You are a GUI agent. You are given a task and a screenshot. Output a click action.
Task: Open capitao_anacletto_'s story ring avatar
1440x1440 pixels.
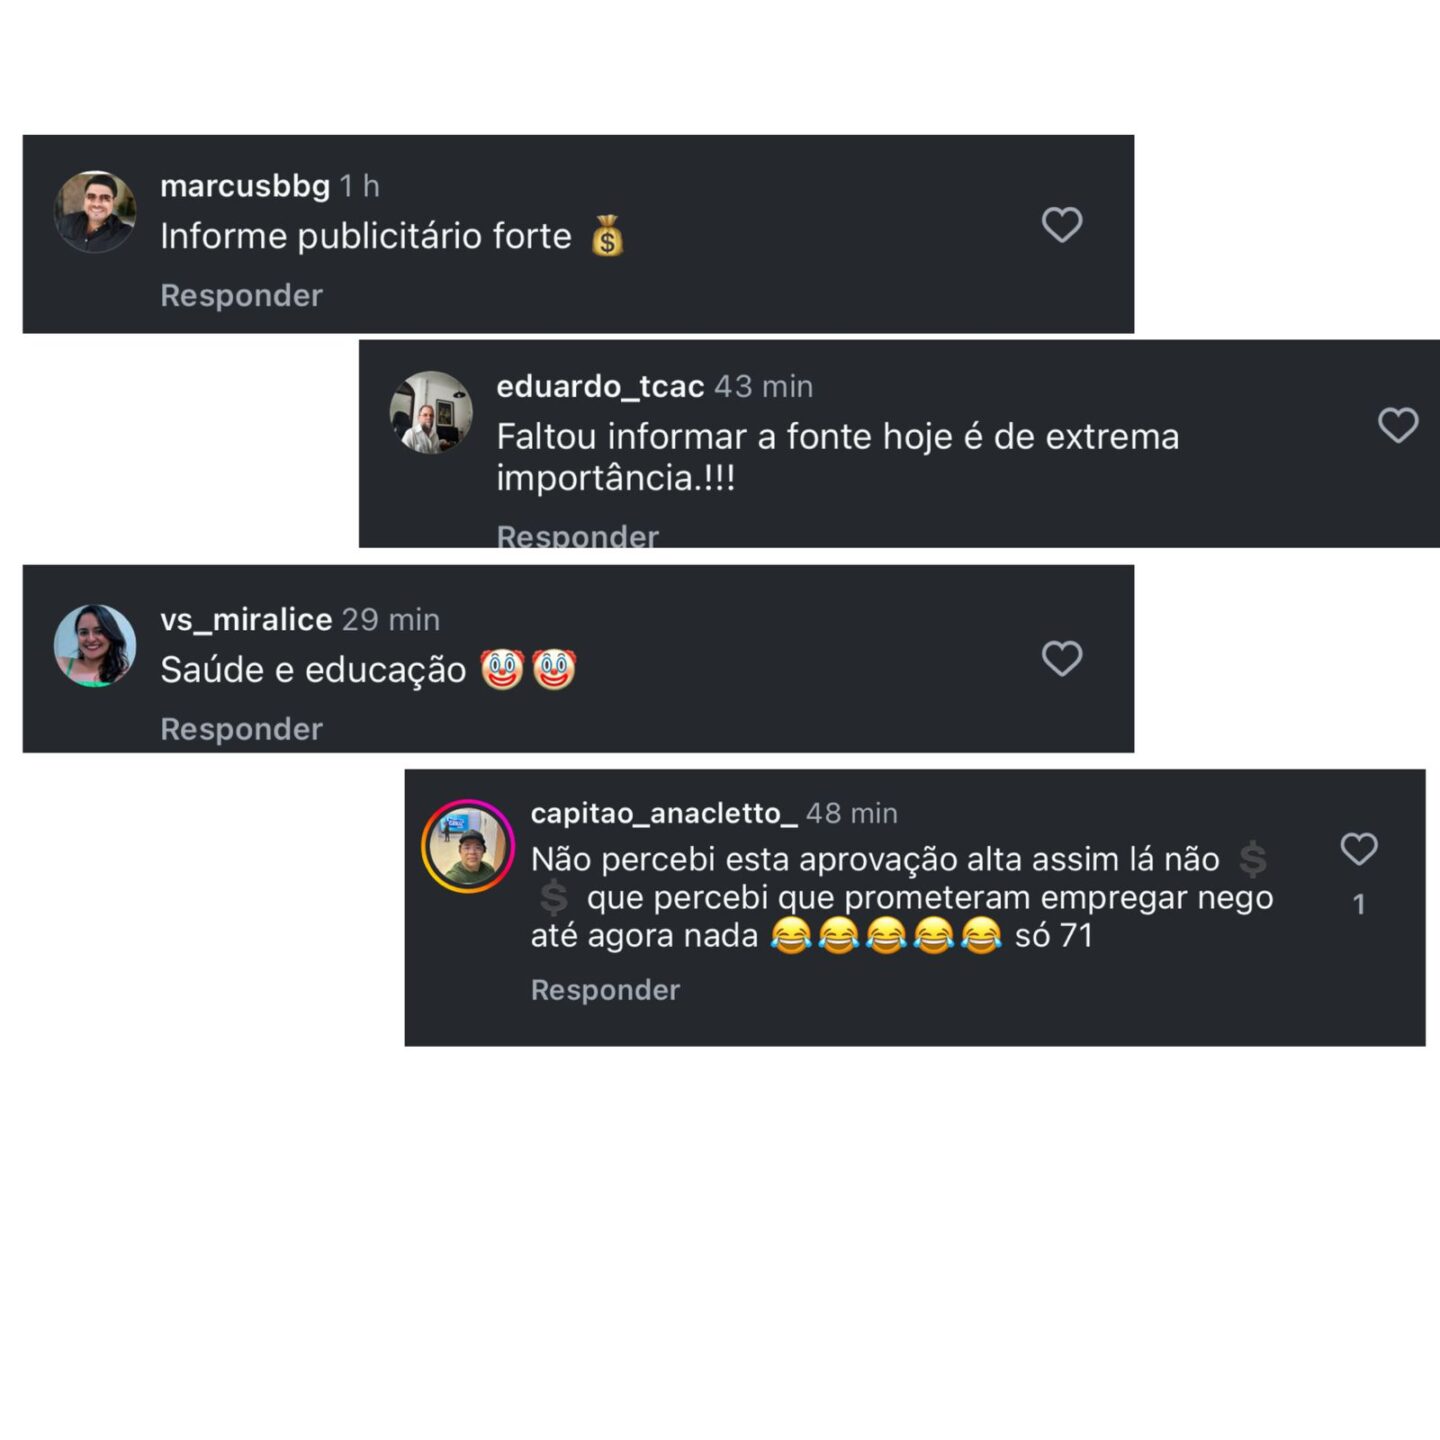pyautogui.click(x=467, y=846)
